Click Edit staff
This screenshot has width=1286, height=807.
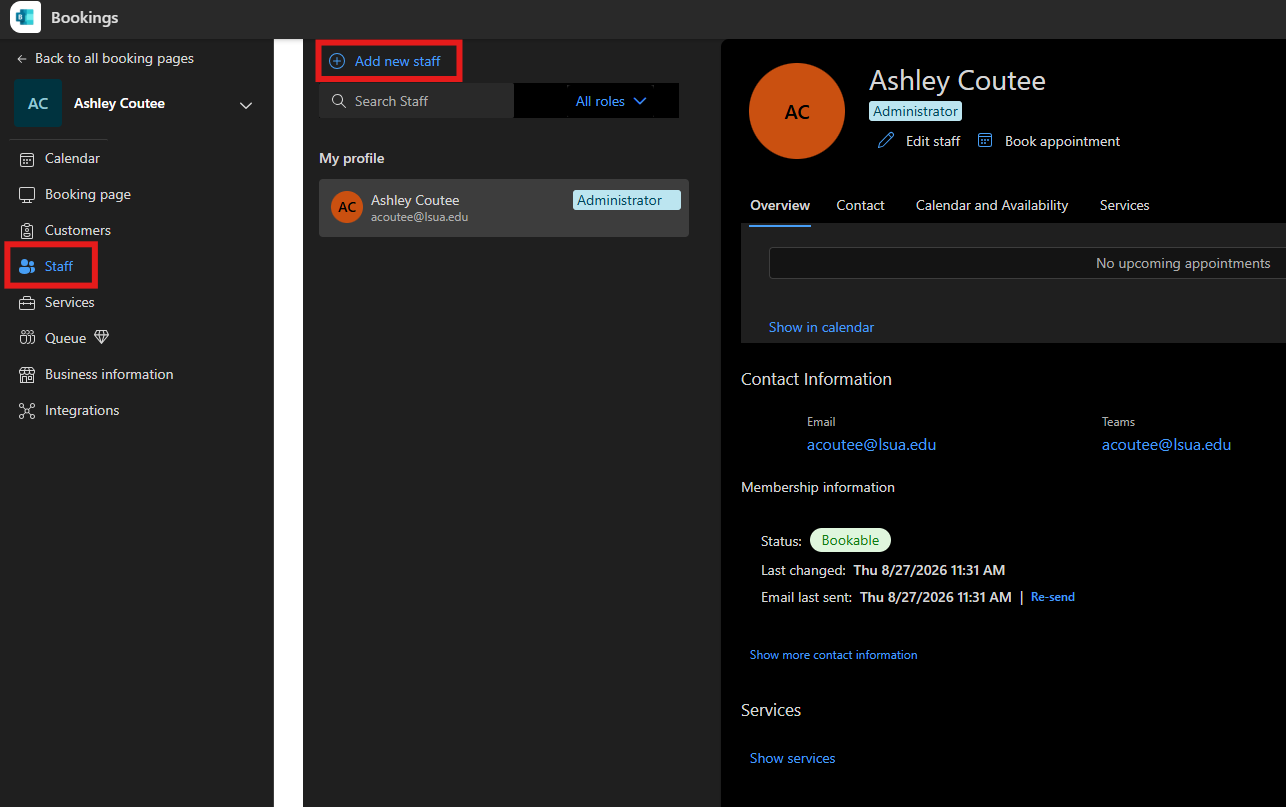click(x=919, y=141)
